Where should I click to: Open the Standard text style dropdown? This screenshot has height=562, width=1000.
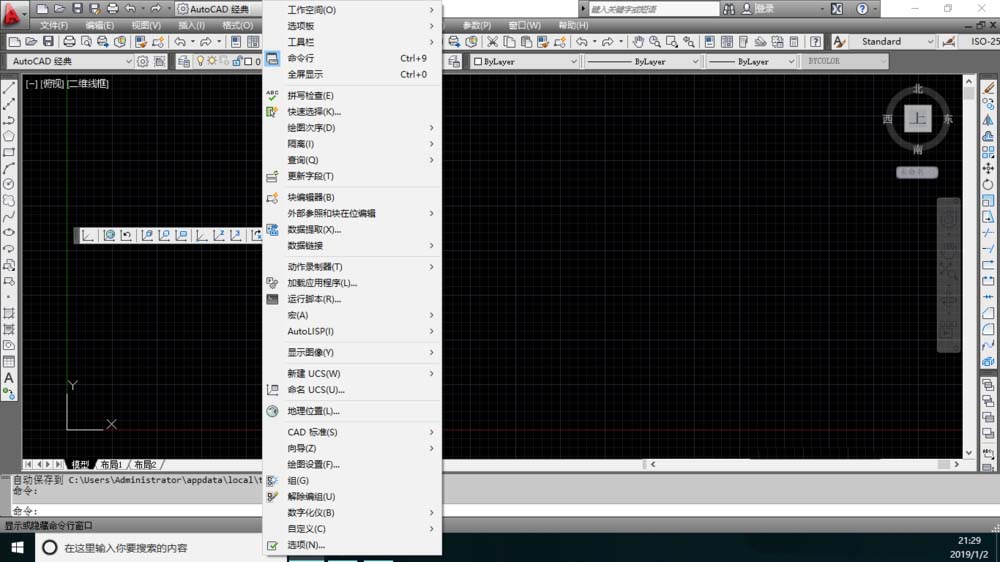pyautogui.click(x=892, y=41)
